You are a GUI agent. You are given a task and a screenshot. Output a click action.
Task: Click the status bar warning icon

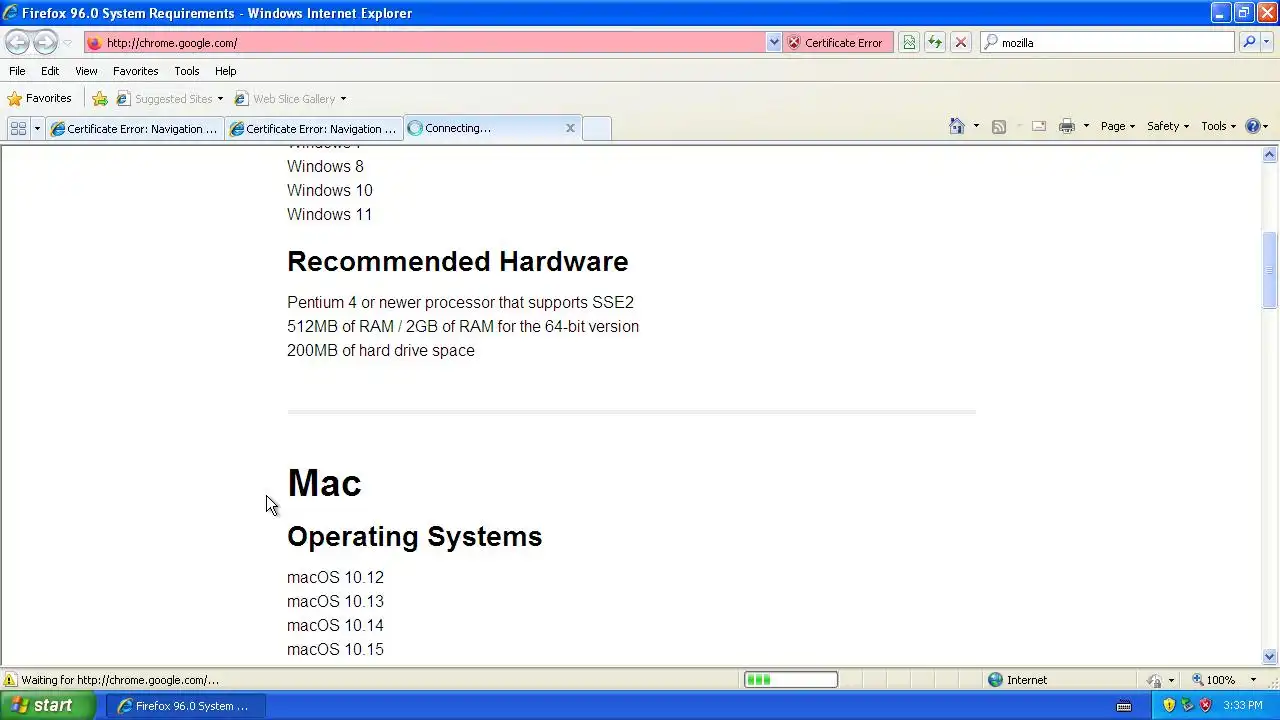(x=10, y=680)
